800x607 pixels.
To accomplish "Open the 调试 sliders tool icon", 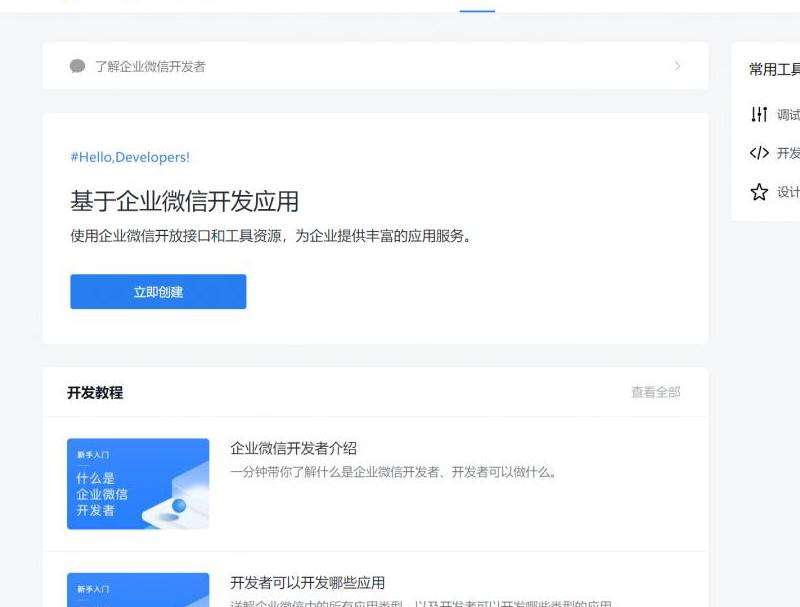I will [759, 114].
